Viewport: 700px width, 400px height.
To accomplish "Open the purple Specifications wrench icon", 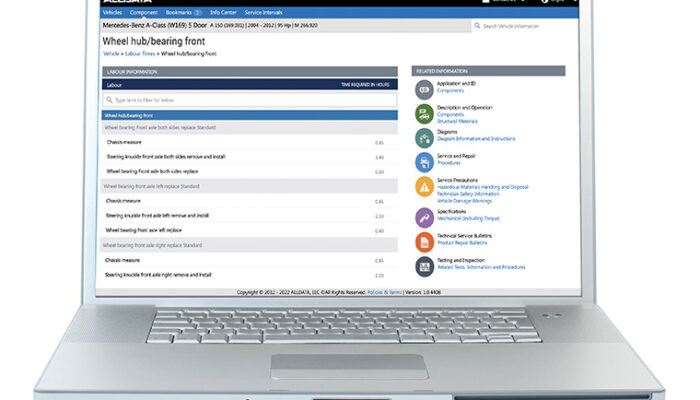I will point(424,214).
